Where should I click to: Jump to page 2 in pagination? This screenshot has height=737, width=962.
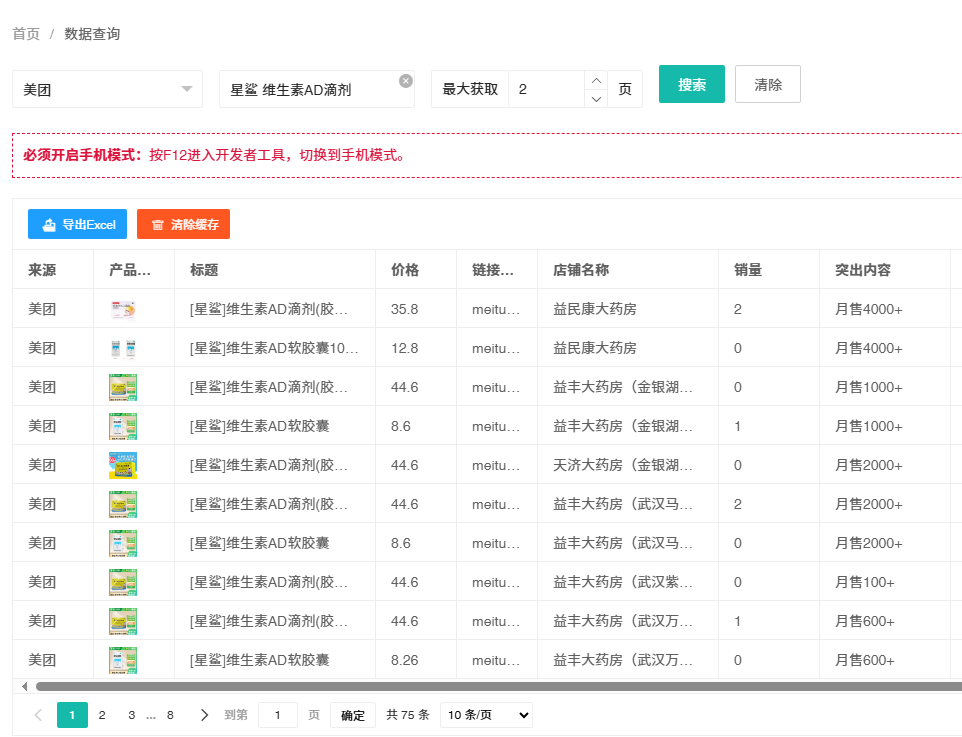[102, 715]
